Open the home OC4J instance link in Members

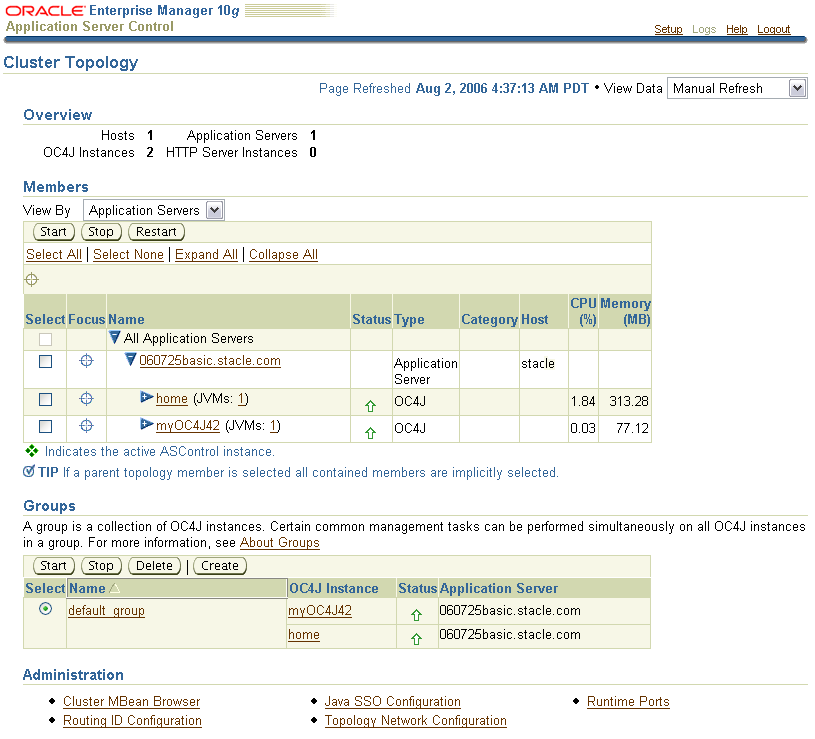172,399
